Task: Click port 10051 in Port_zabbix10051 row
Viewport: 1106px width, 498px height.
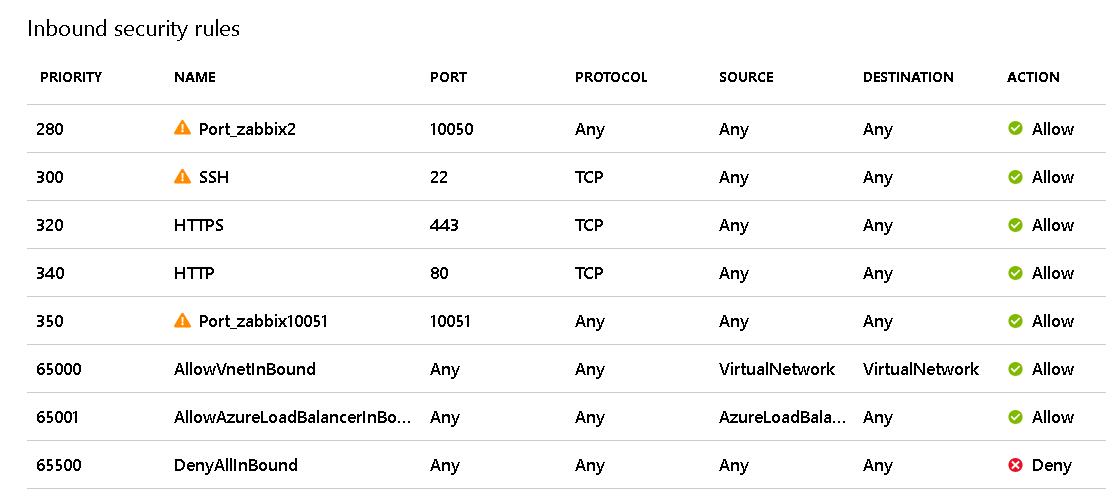Action: 450,321
